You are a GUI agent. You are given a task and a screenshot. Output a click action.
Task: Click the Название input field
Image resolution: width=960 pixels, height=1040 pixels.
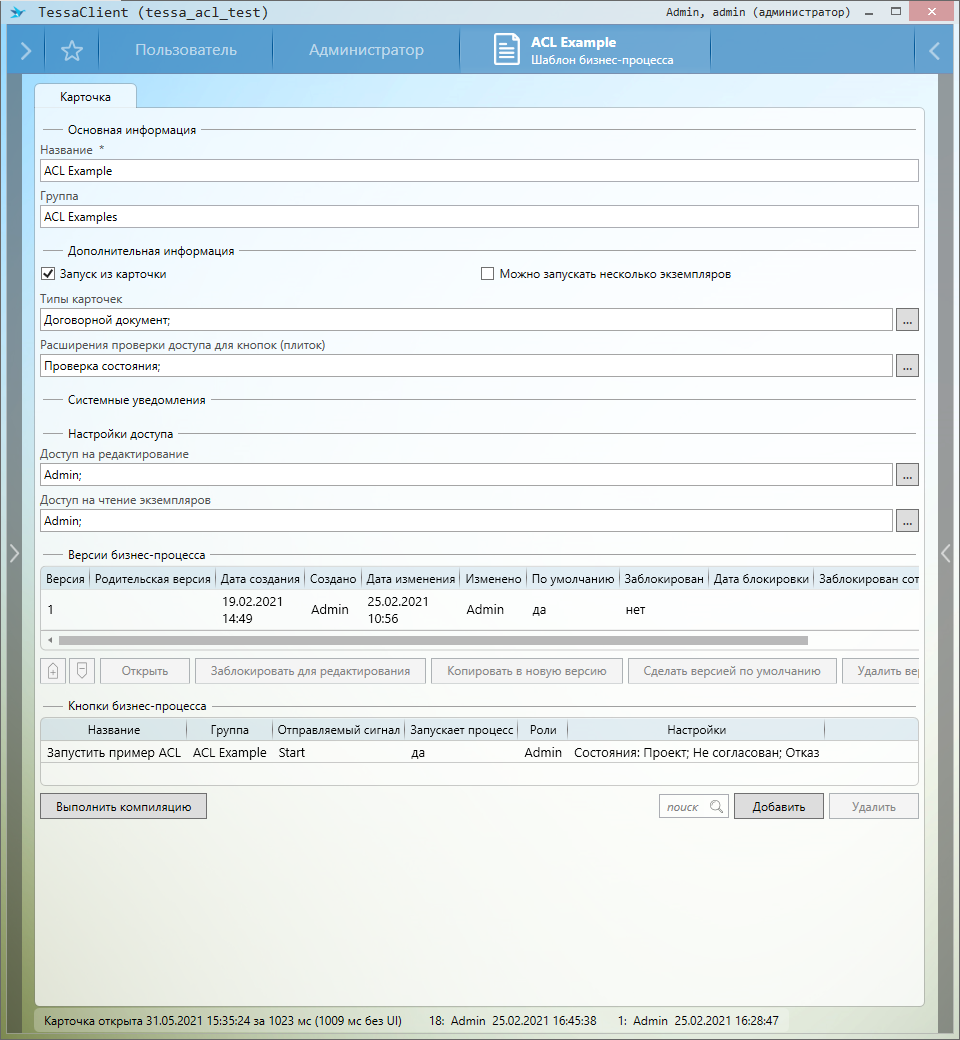tap(479, 171)
